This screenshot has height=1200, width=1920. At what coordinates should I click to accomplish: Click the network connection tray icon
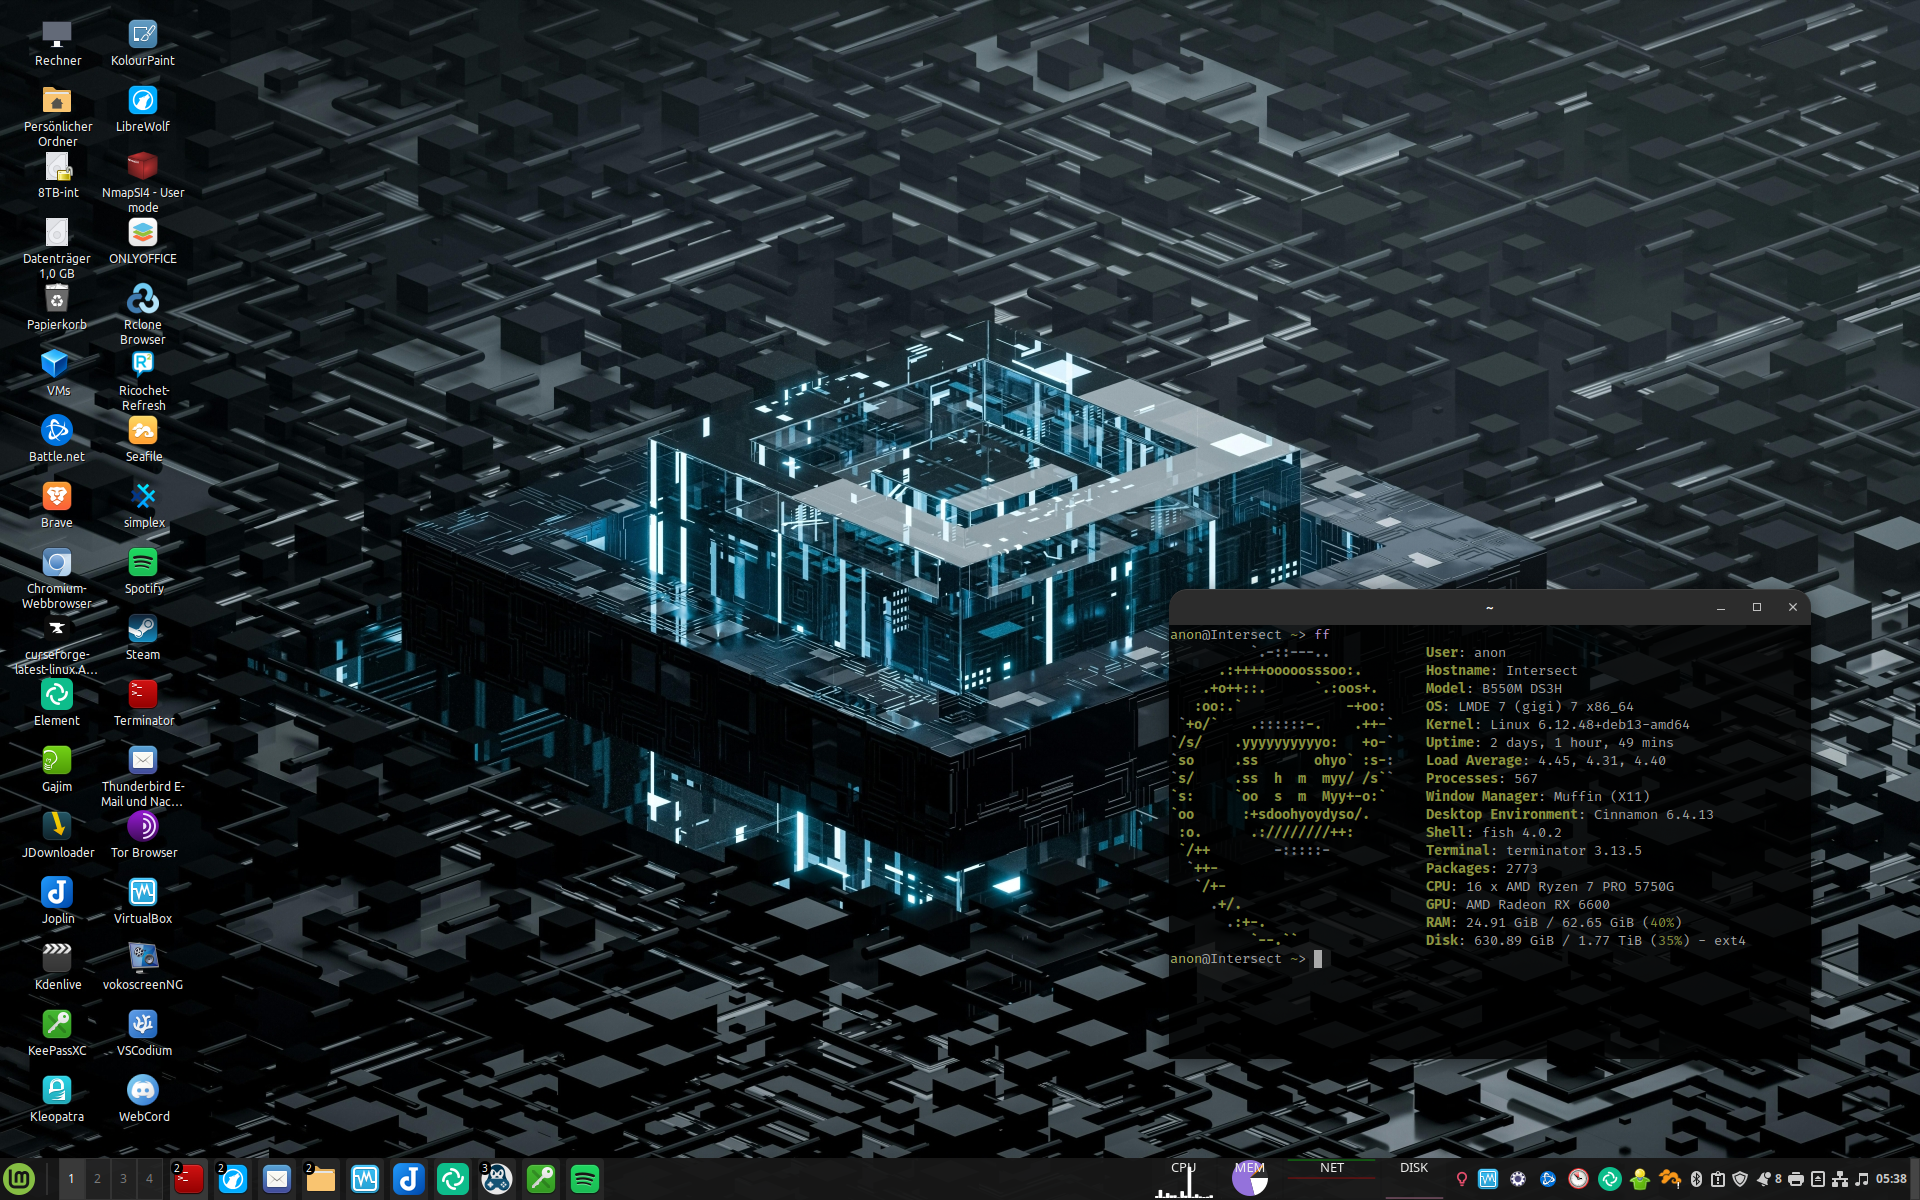pos(1840,1179)
